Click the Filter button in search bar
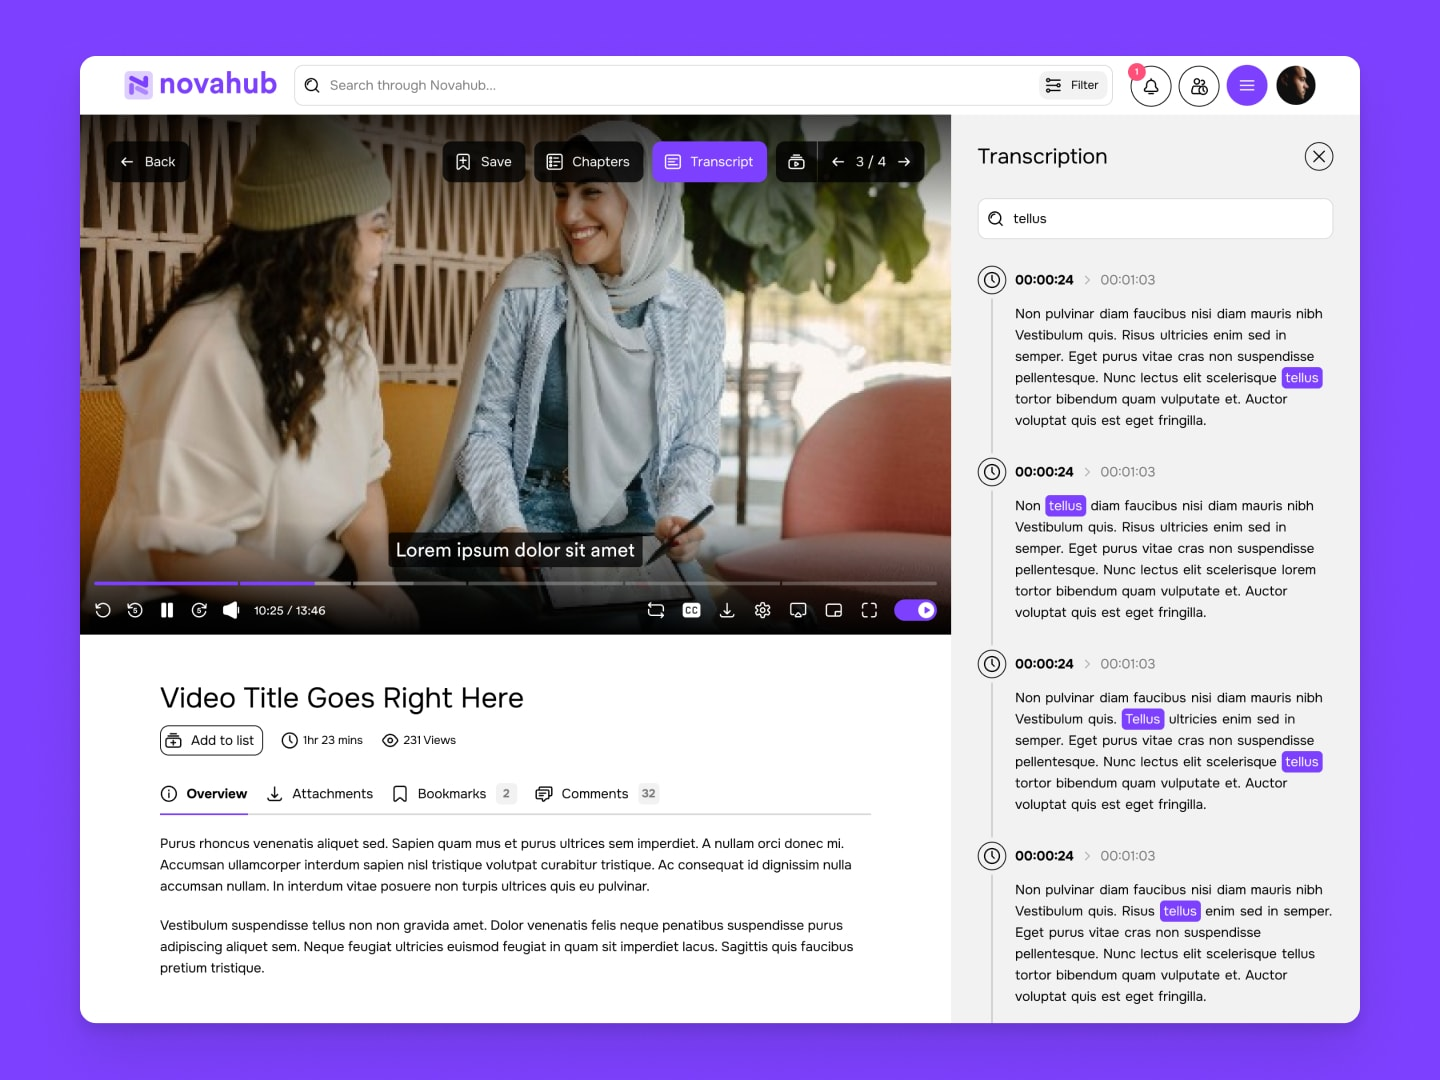Viewport: 1440px width, 1080px height. (x=1072, y=85)
